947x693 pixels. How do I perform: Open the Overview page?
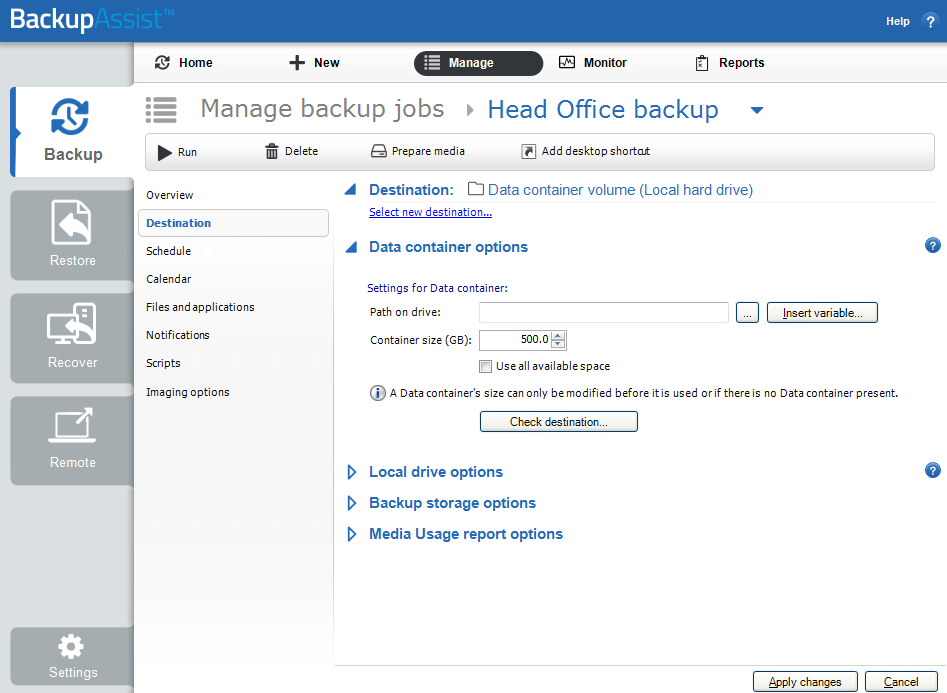pyautogui.click(x=170, y=195)
